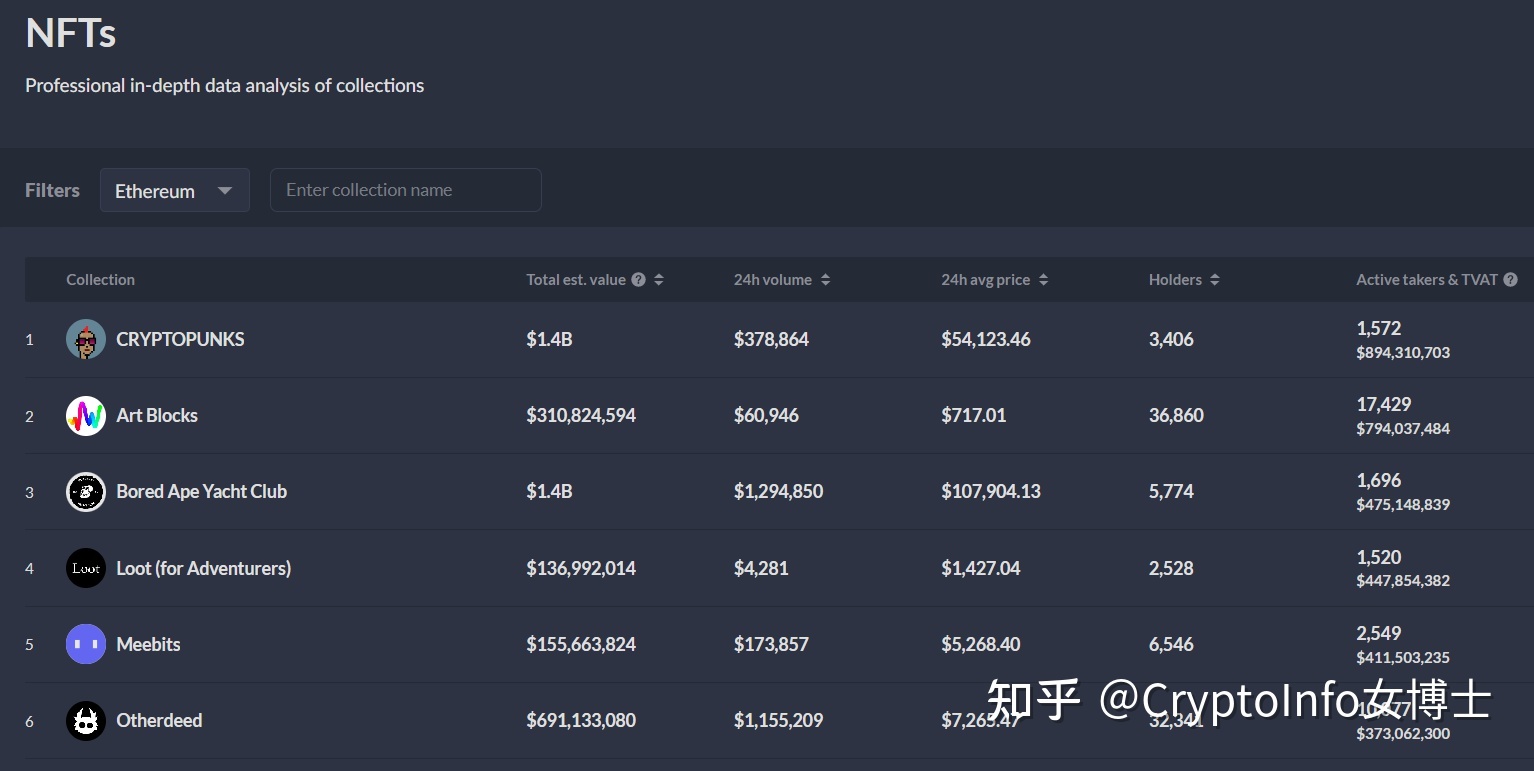Select Meebits holders count 6,546
The image size is (1534, 771).
click(x=1171, y=644)
